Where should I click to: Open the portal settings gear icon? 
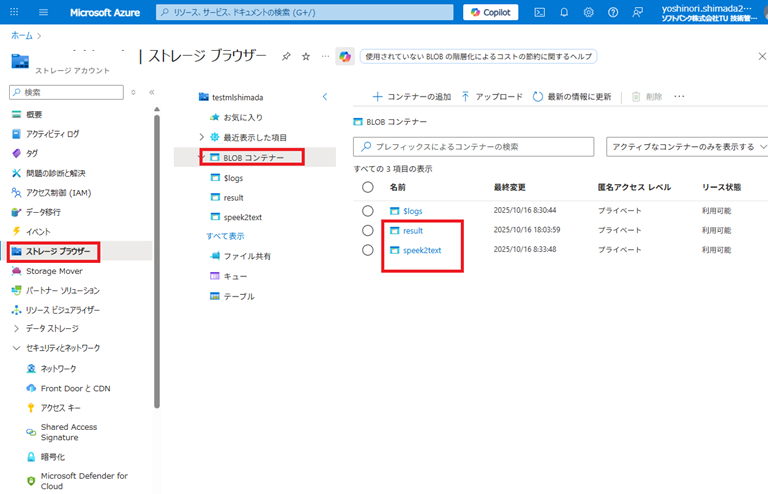point(588,13)
